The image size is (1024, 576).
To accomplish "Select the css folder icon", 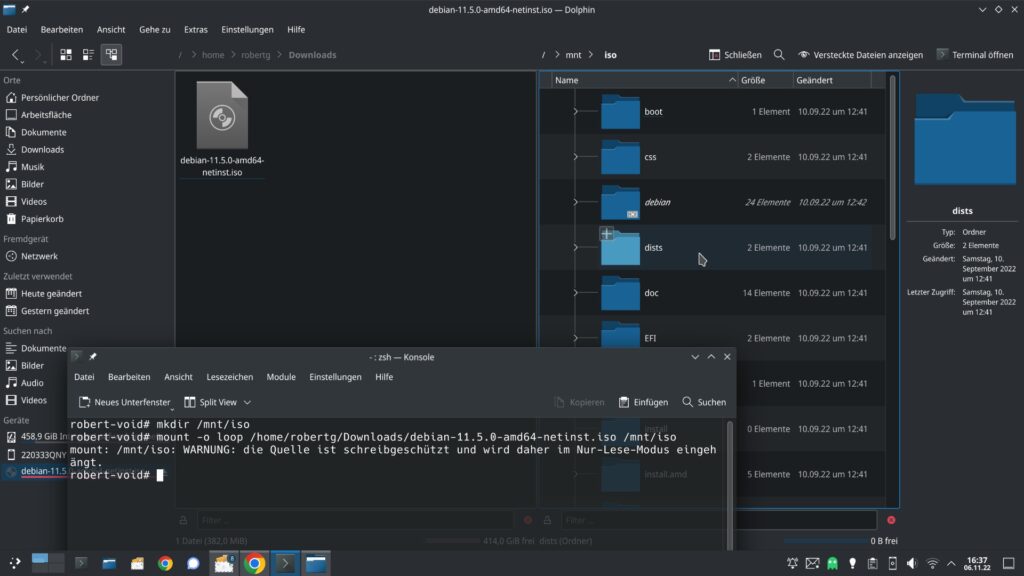I will pos(620,157).
